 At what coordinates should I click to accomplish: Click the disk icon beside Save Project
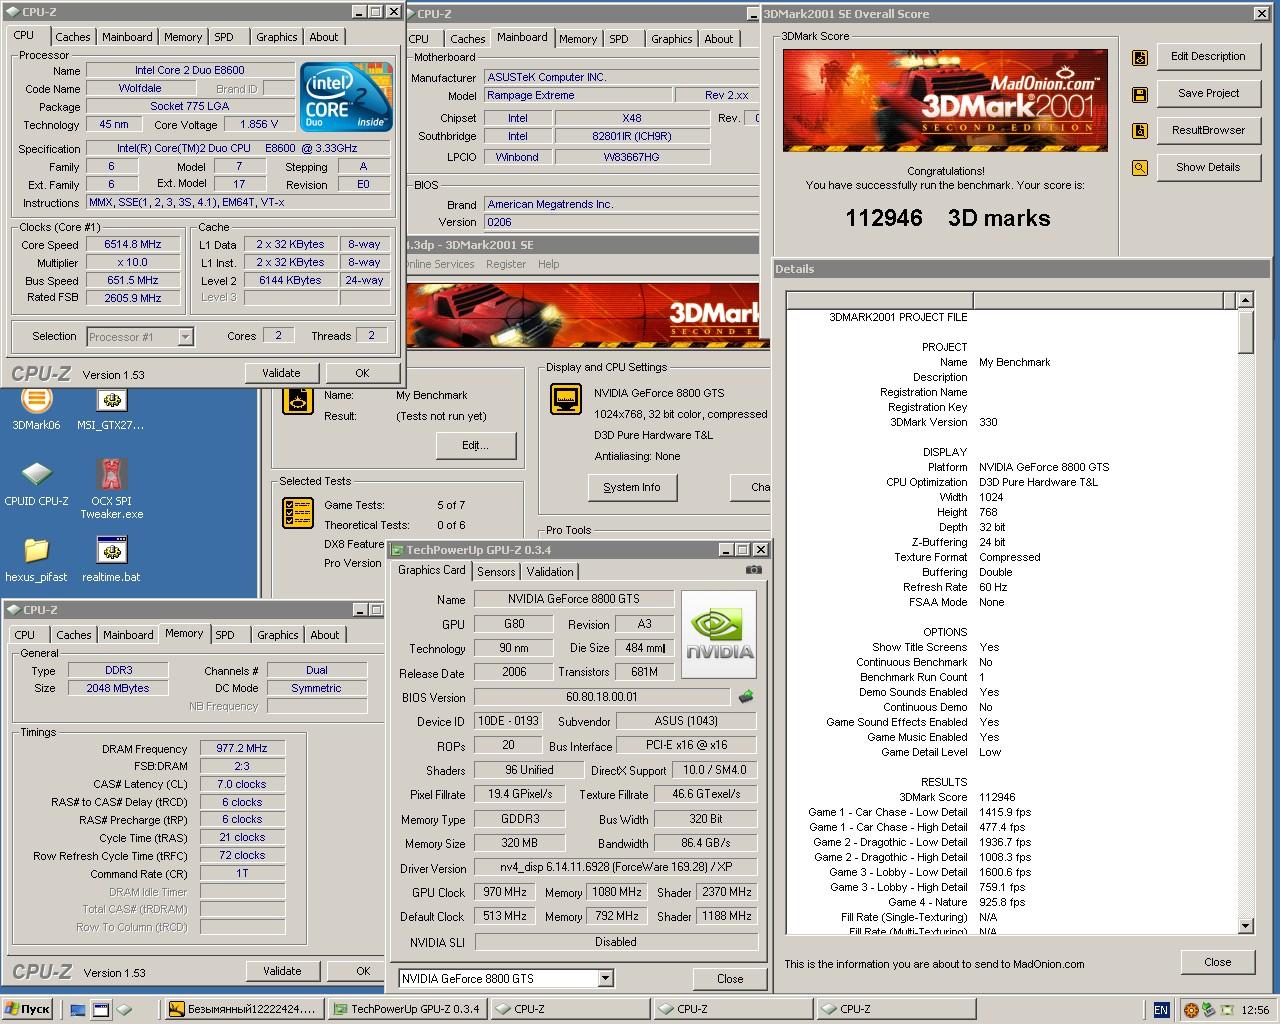tap(1140, 95)
